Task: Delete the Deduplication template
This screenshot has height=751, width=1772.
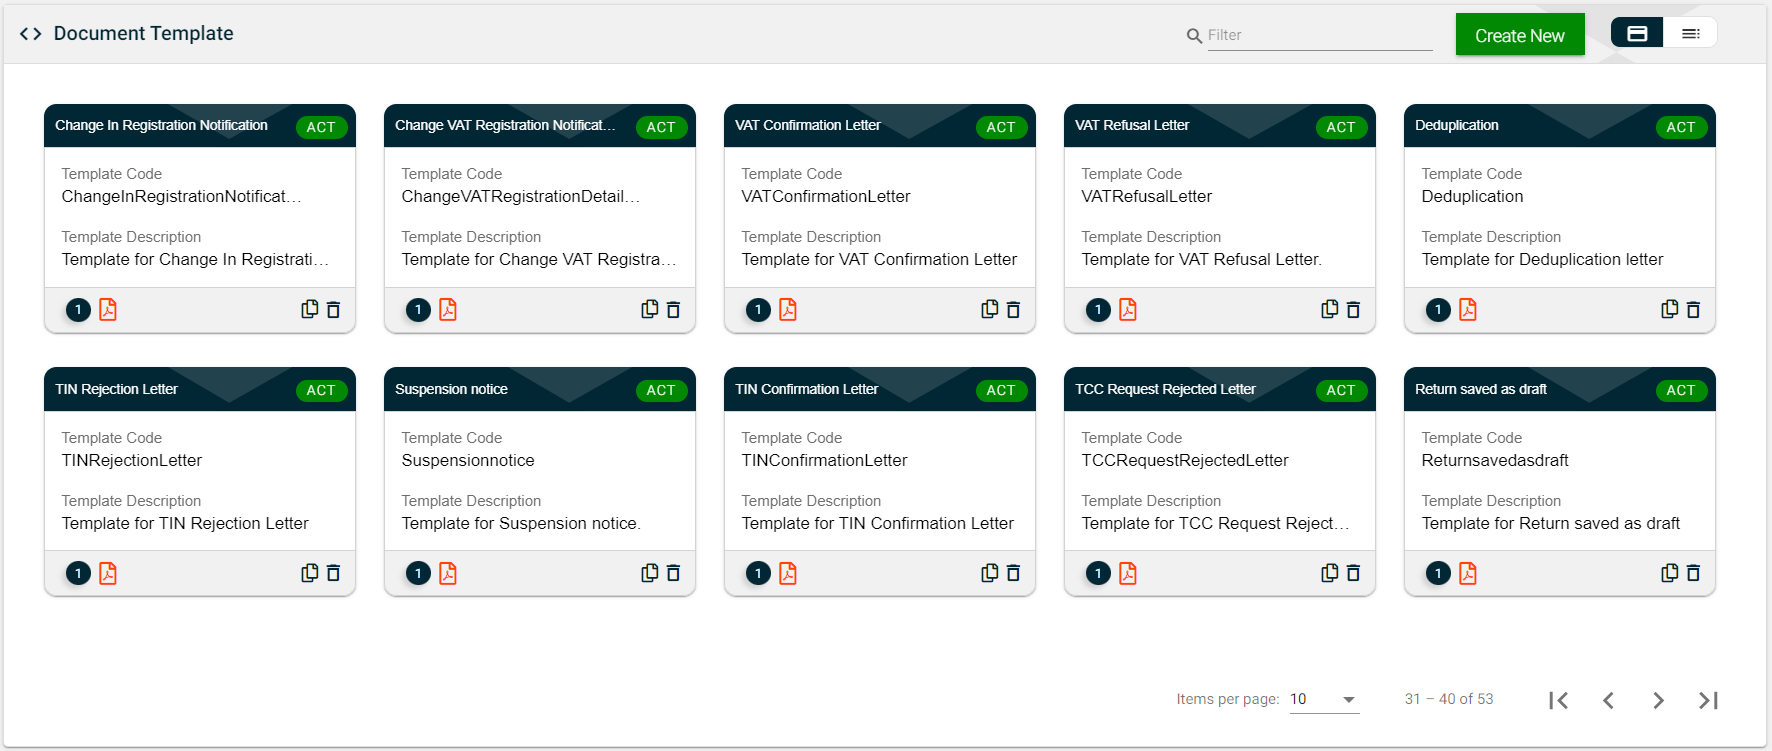Action: [1693, 310]
